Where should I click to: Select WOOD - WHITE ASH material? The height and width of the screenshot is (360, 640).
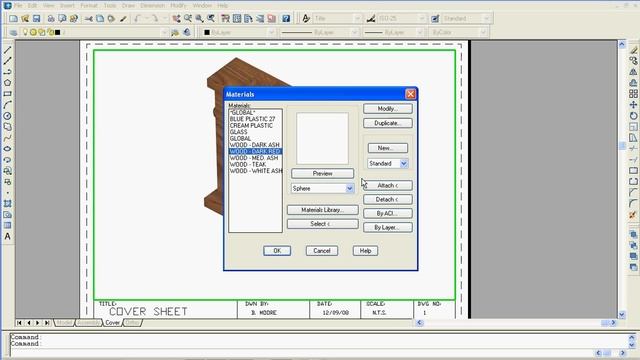pos(256,171)
